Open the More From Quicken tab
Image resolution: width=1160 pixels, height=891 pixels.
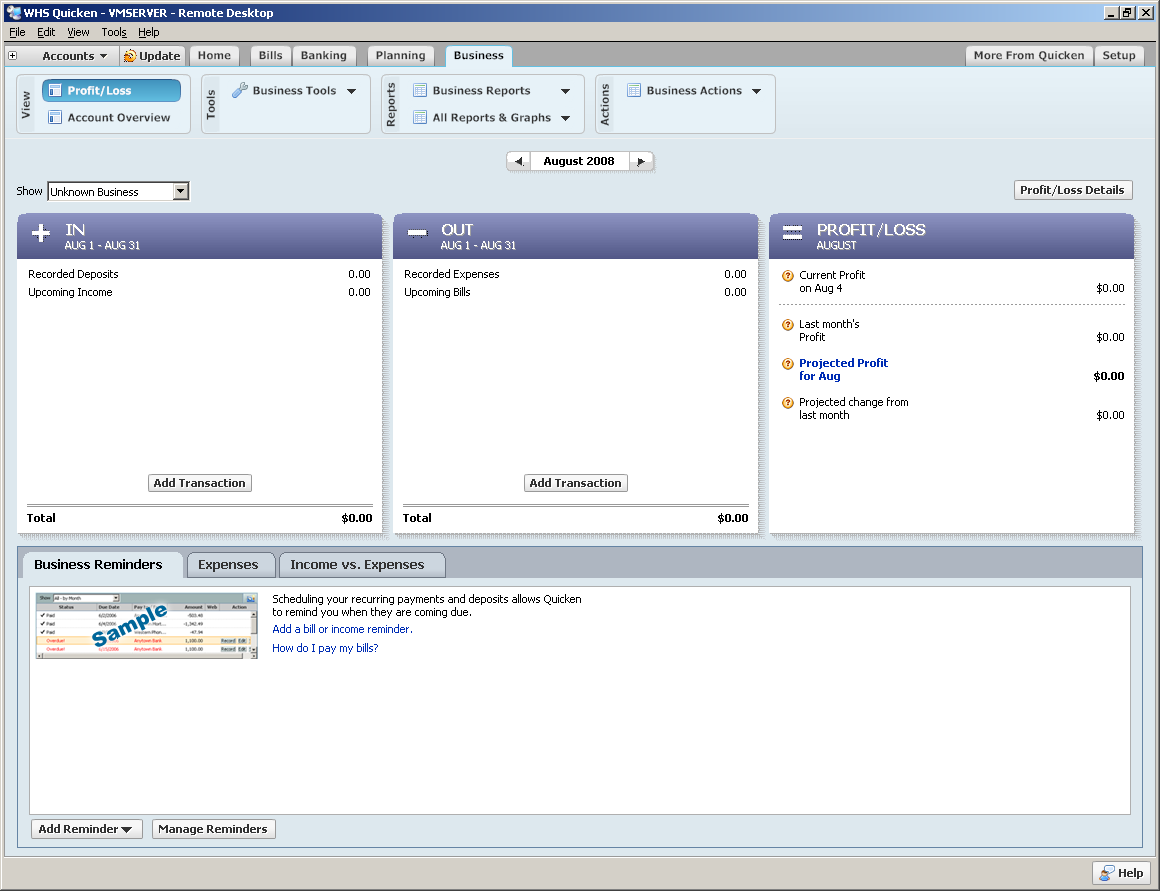1029,56
